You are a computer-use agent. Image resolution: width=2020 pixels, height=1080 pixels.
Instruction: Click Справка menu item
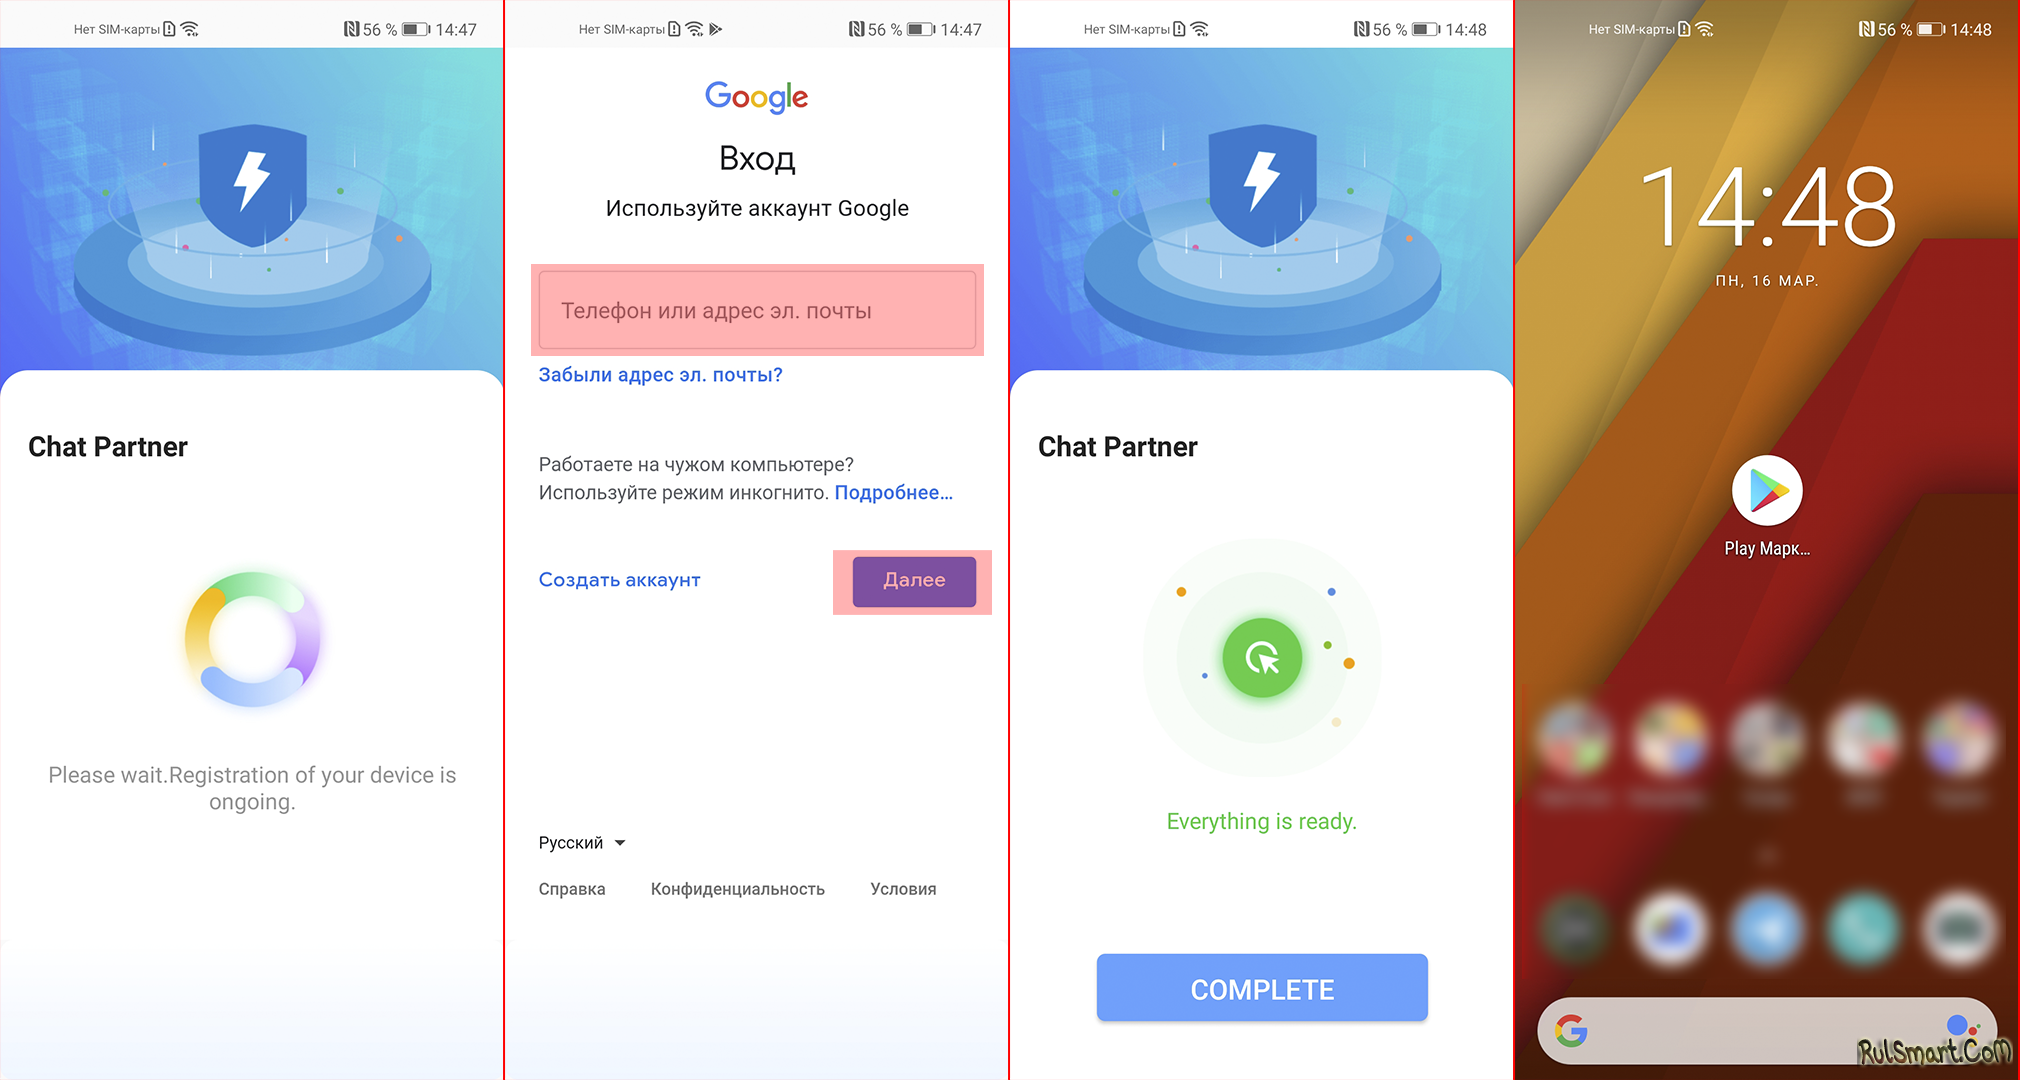pos(570,888)
